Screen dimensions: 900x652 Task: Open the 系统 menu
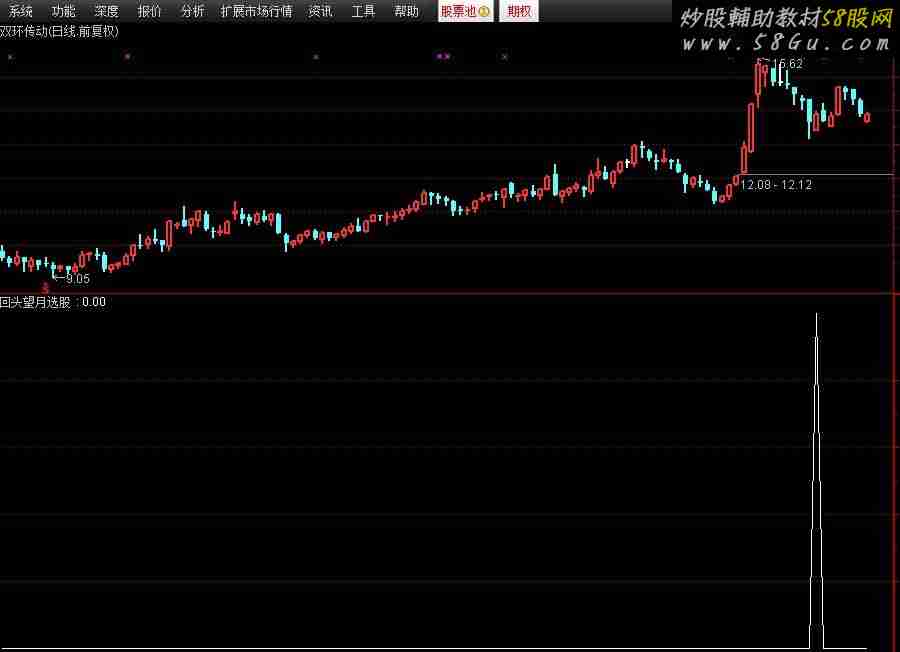(20, 11)
